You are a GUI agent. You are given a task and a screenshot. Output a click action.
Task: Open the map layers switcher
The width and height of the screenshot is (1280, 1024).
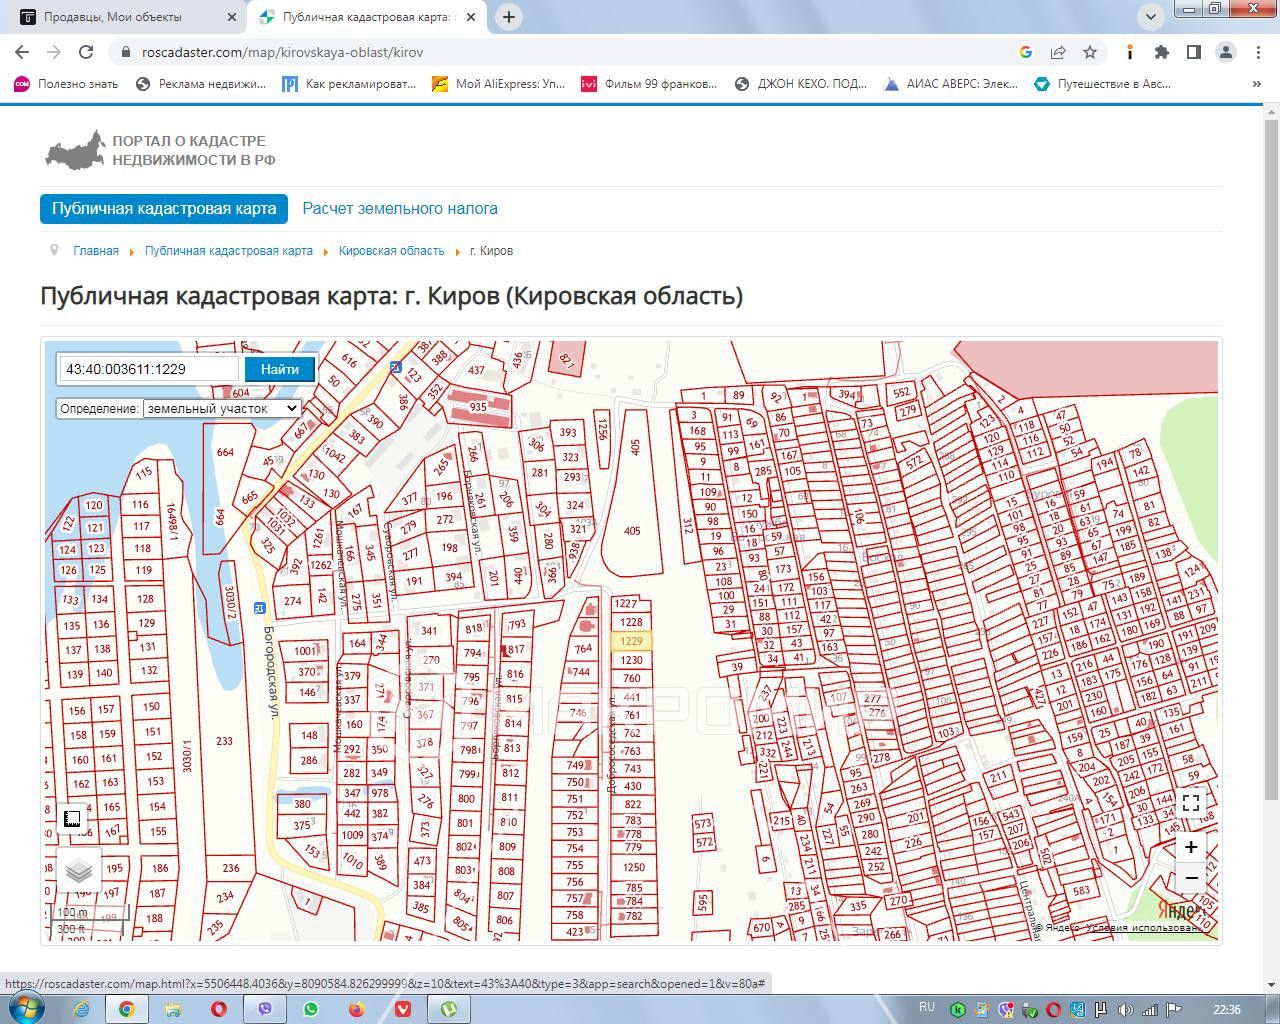pos(78,870)
